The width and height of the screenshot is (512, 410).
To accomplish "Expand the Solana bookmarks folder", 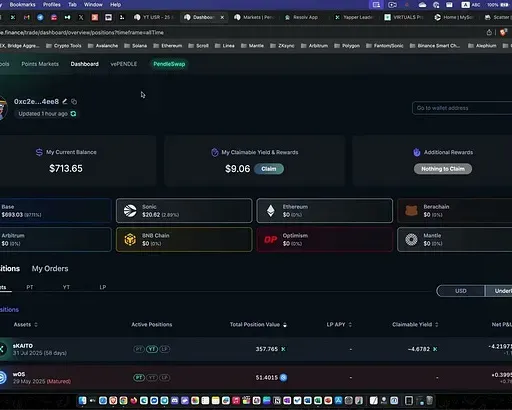I will 136,46.
